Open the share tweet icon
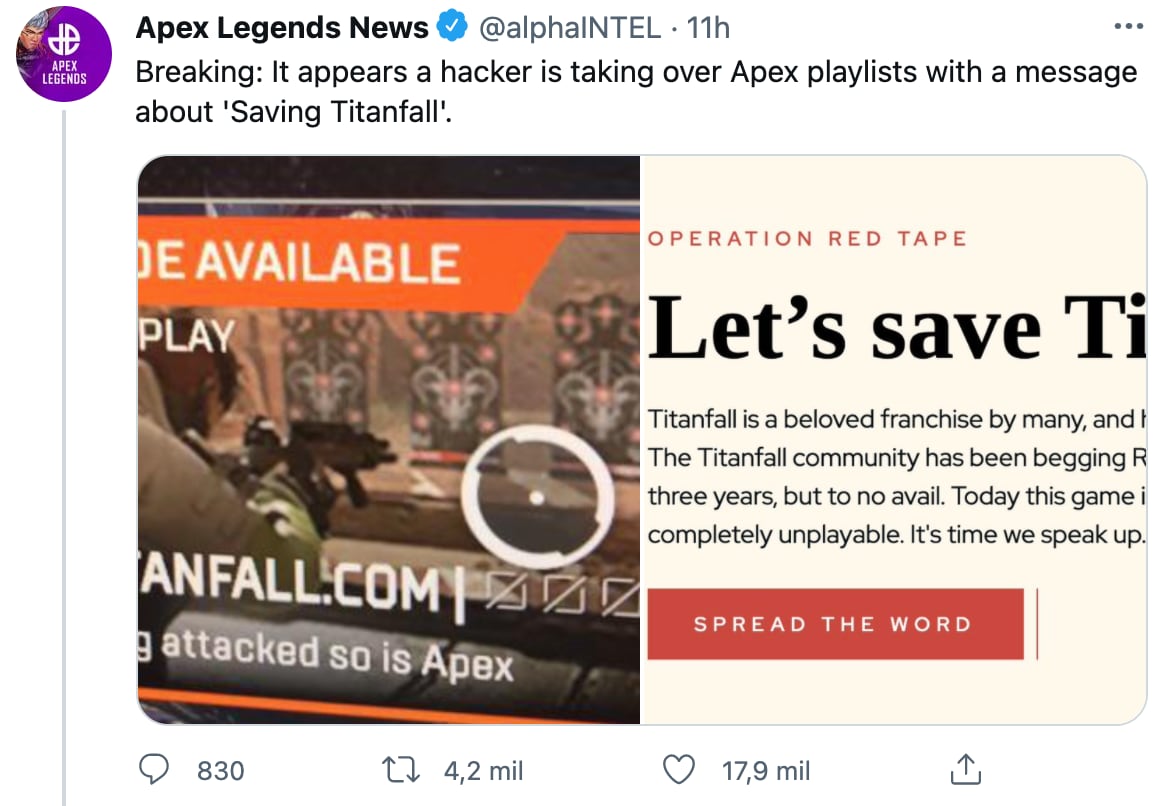Viewport: 1170px width, 806px height. pos(961,769)
